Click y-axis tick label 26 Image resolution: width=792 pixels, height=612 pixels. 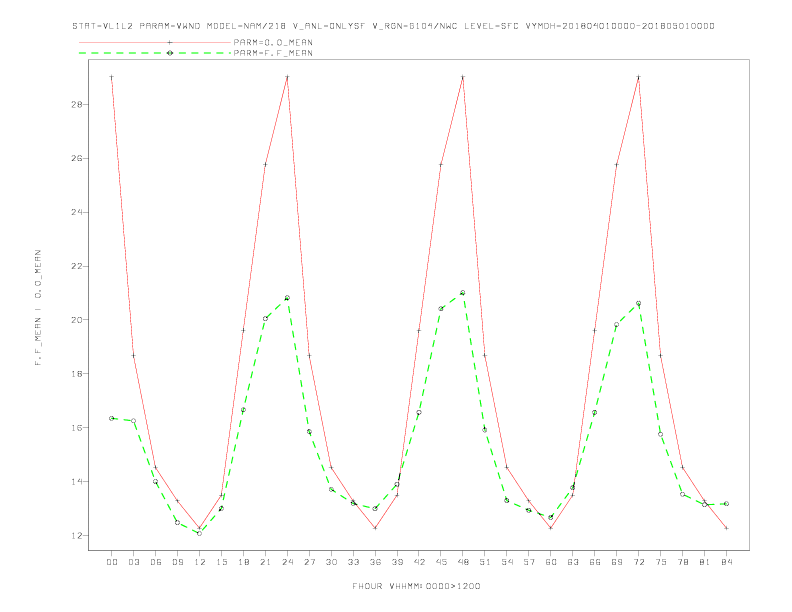77,159
